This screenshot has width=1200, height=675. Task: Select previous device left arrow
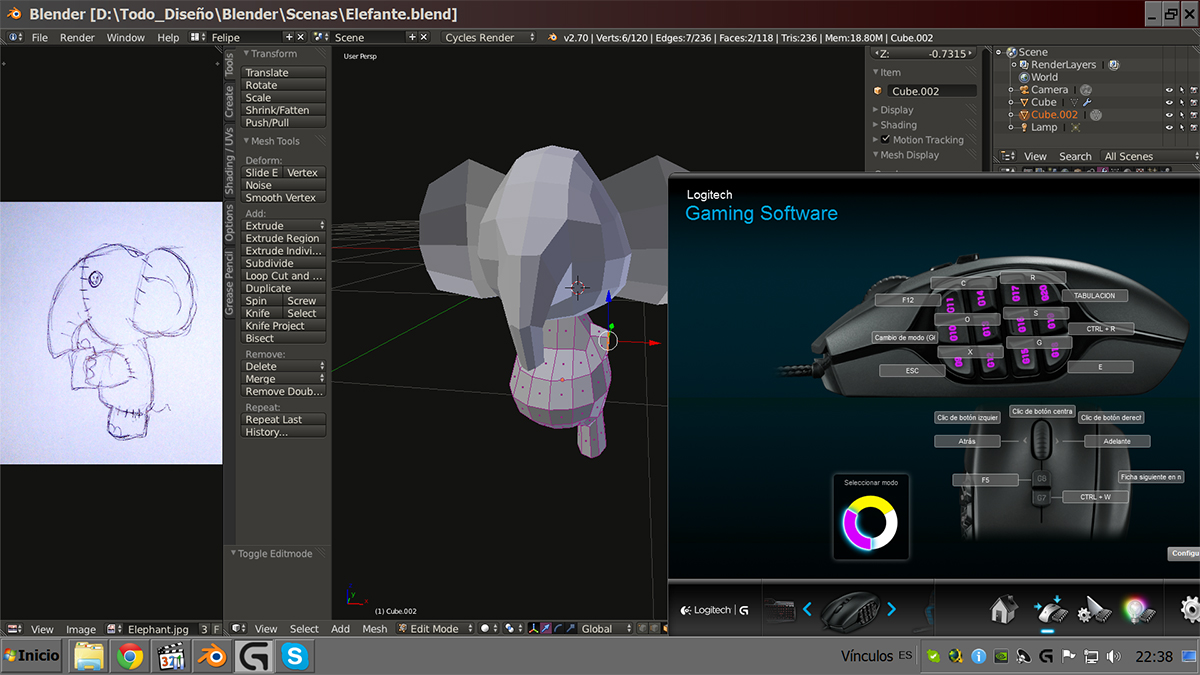coord(808,609)
